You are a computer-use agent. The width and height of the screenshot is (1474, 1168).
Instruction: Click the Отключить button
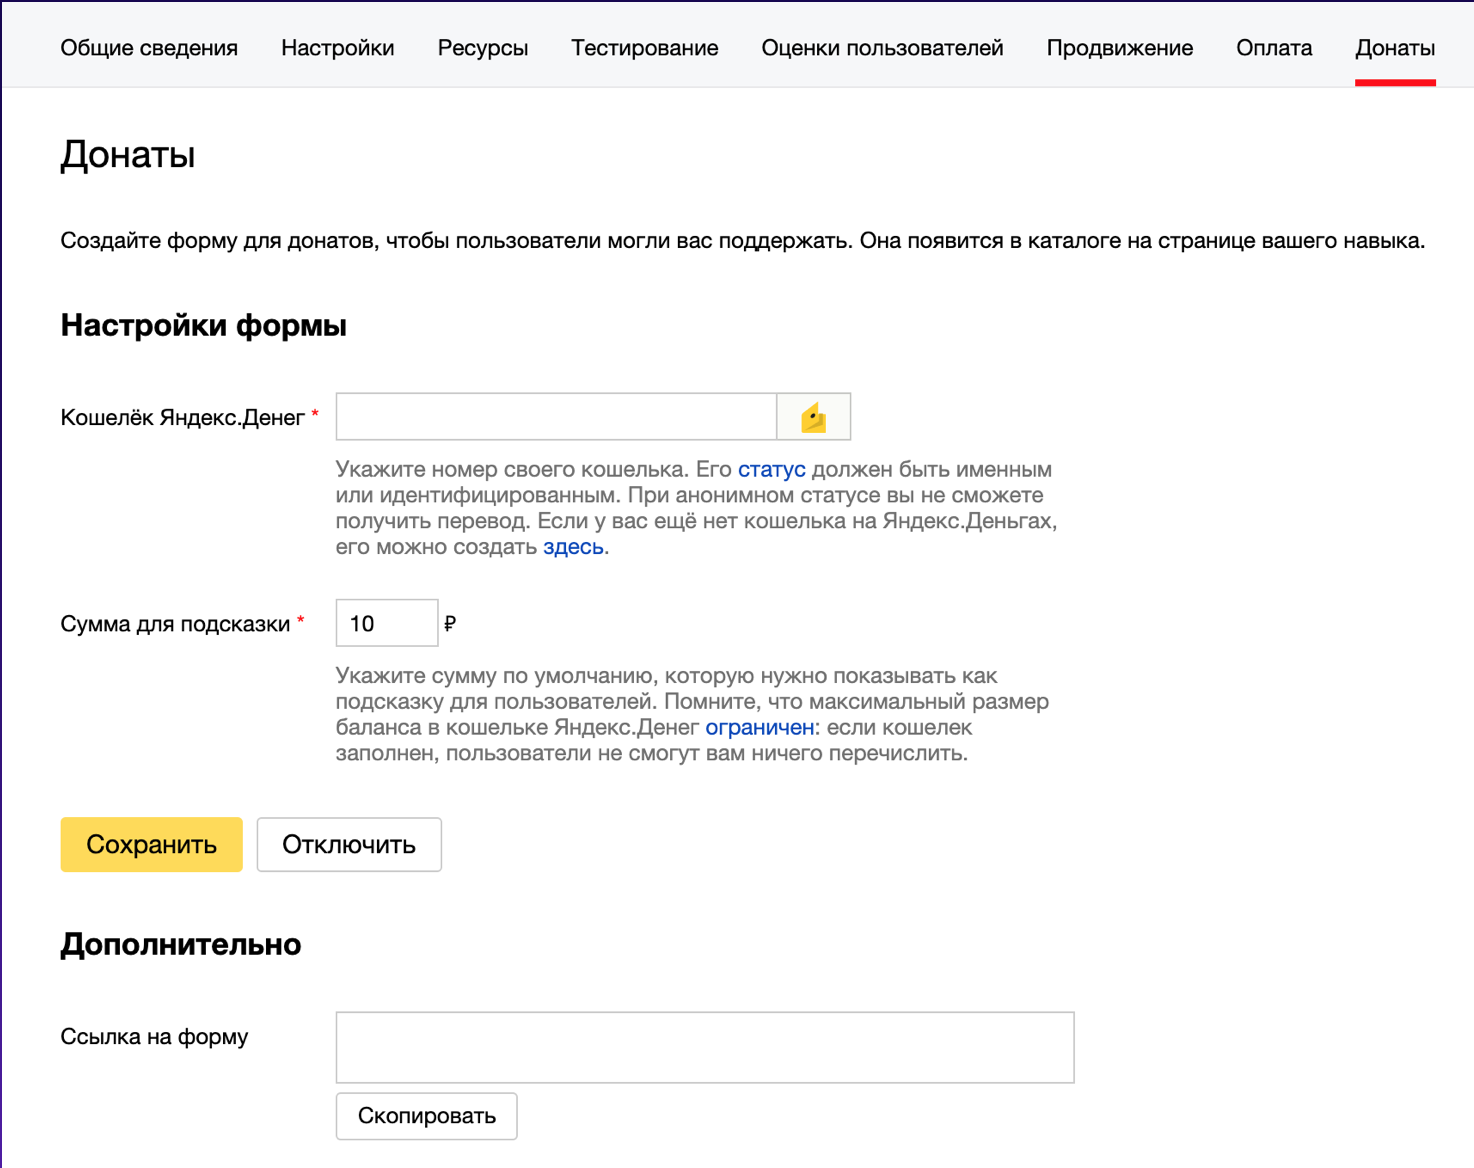point(349,844)
